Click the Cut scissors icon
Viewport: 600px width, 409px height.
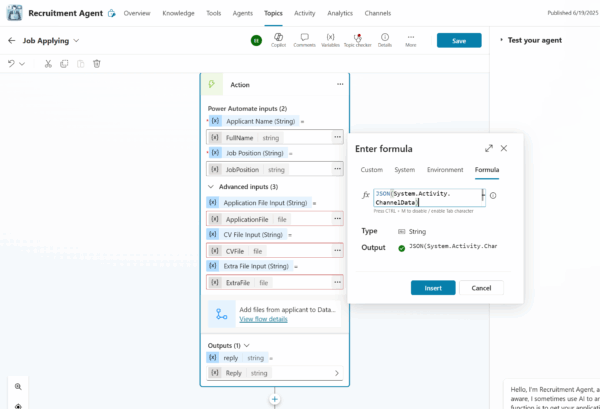pyautogui.click(x=48, y=64)
